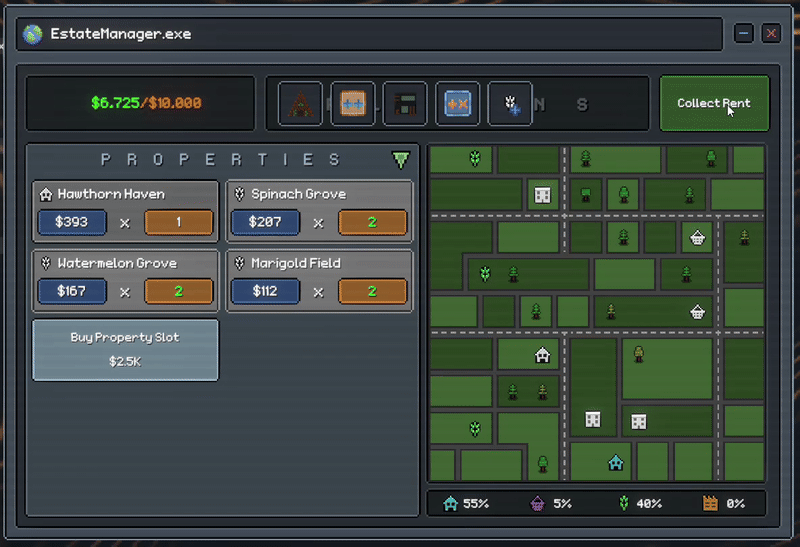Click the $6.725/$10.000 money progress display
The image size is (800, 547).
point(146,103)
